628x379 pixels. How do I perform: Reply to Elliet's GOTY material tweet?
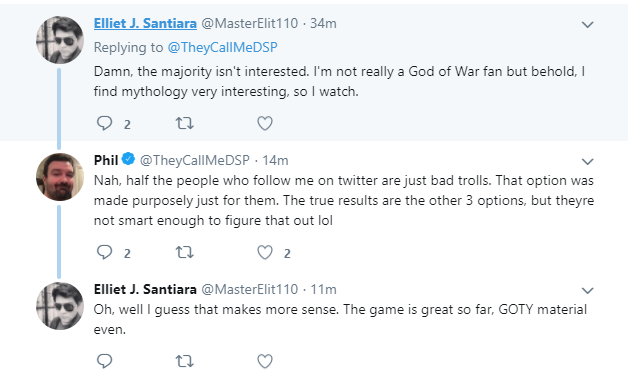[x=105, y=361]
